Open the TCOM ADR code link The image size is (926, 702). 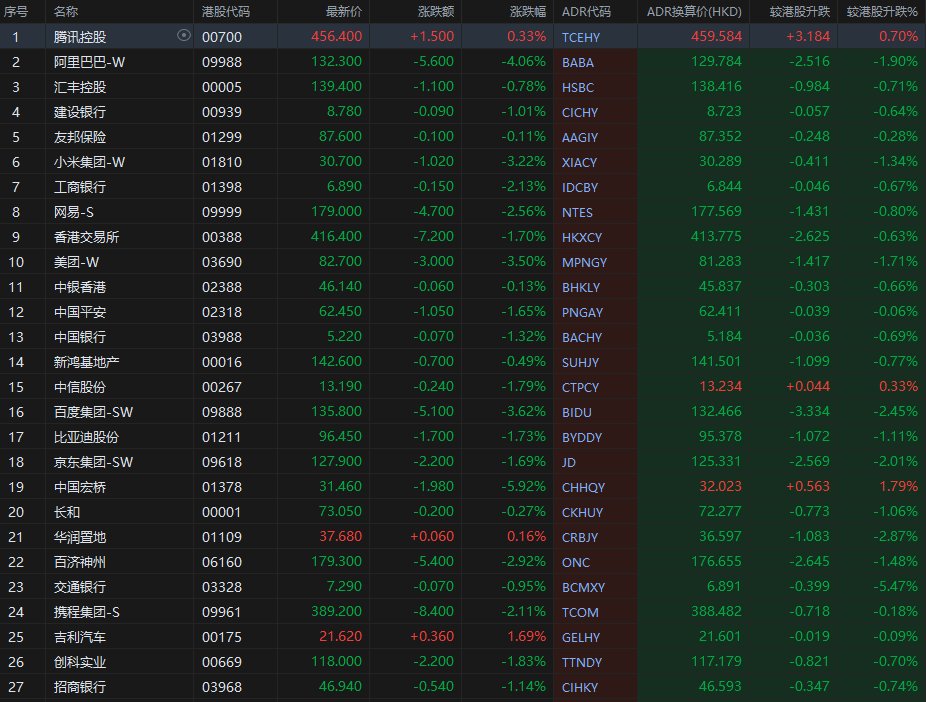coord(580,612)
